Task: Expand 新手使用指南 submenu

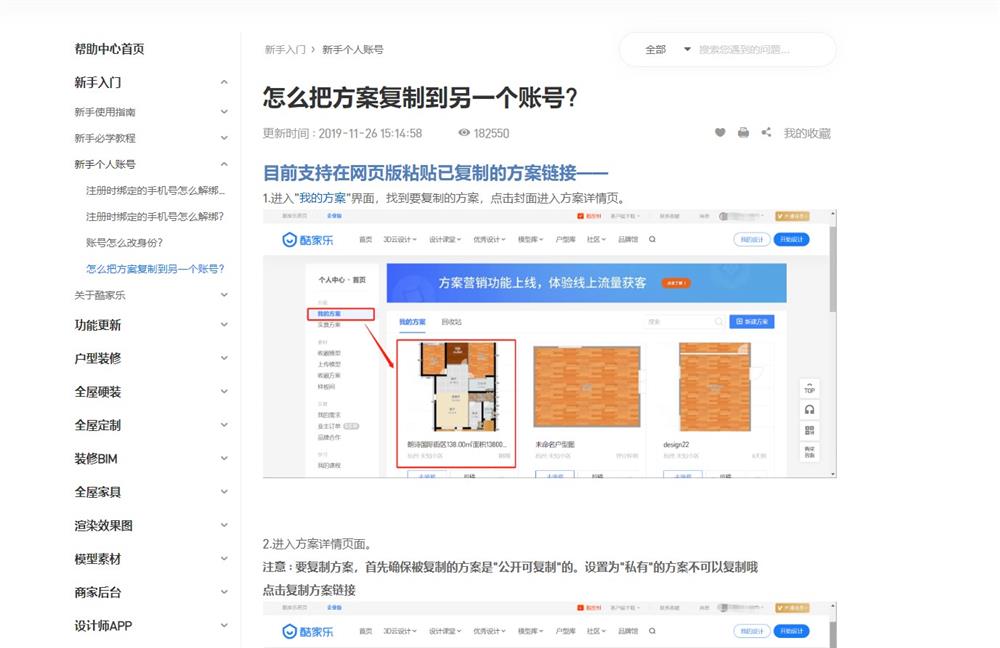Action: coord(224,112)
